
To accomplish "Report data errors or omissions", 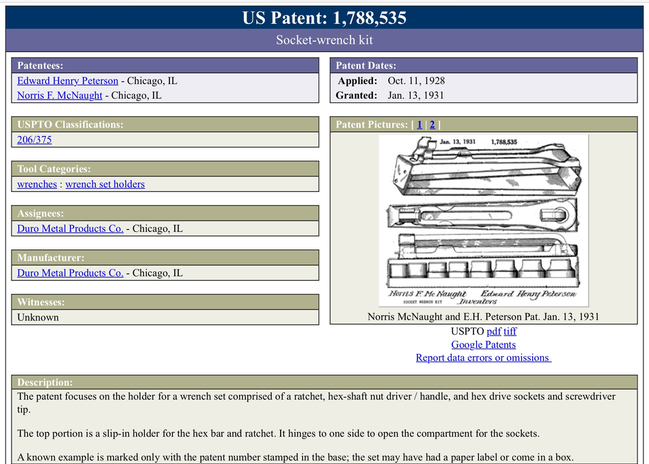I will 483,357.
